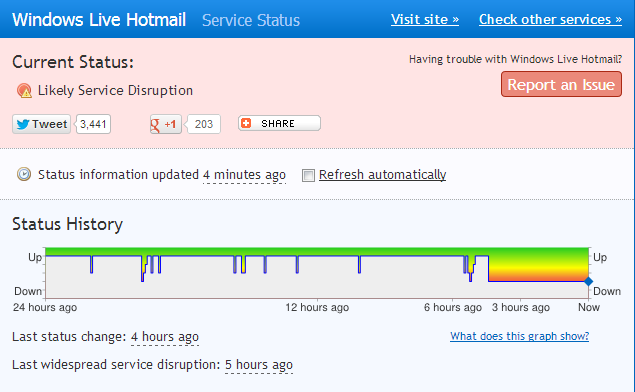
Task: Click 5 hours ago widespread disruption time
Action: click(x=259, y=364)
